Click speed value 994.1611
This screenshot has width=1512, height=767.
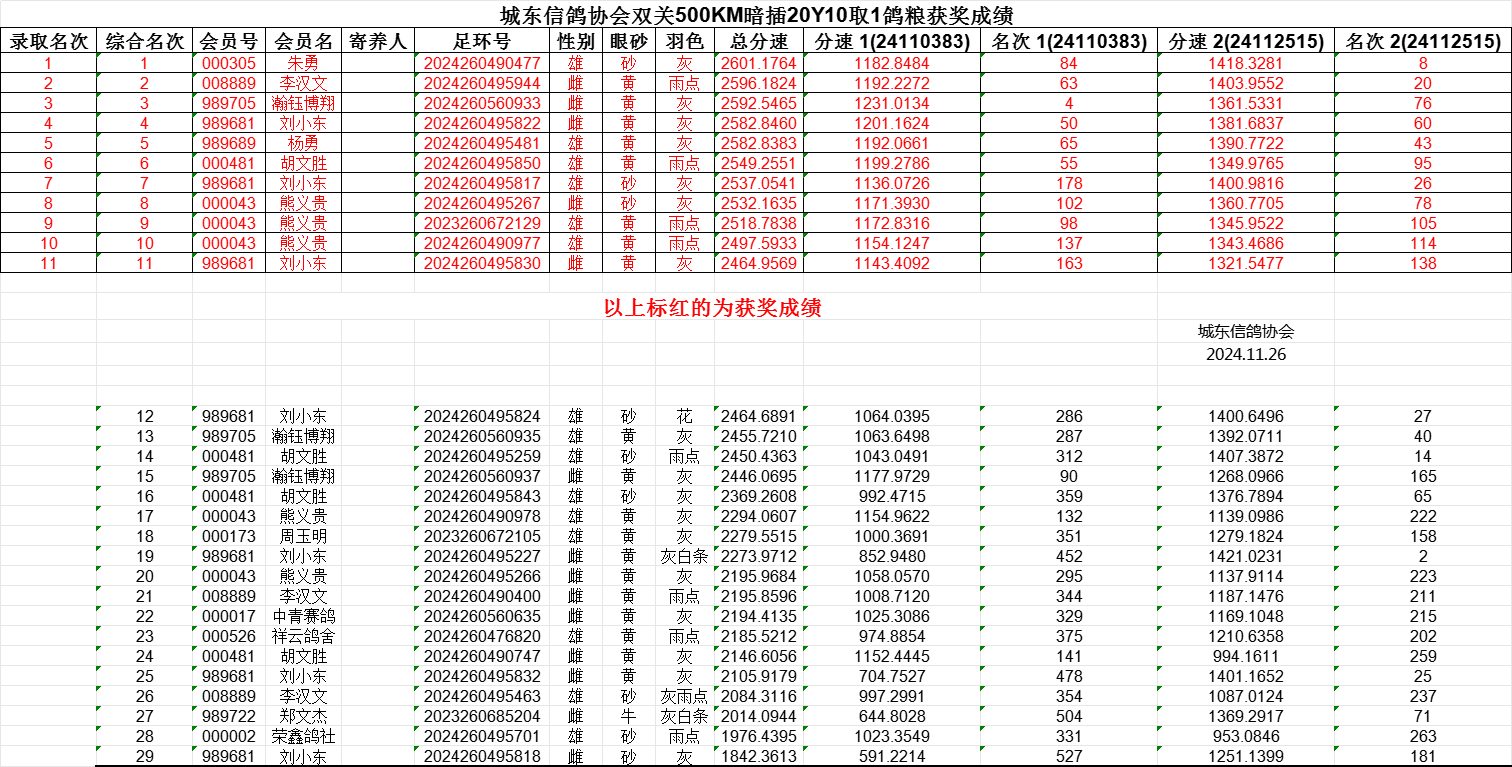[x=1246, y=656]
